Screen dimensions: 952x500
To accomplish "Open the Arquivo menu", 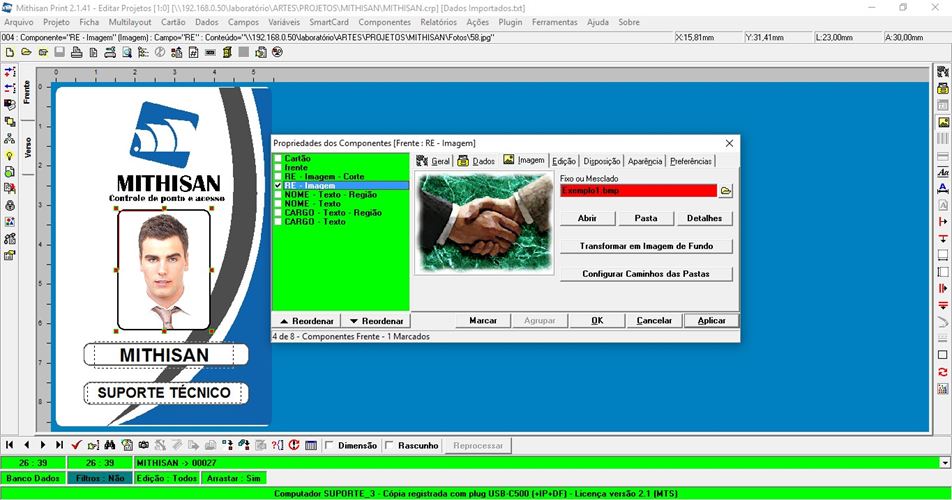I will (x=19, y=22).
